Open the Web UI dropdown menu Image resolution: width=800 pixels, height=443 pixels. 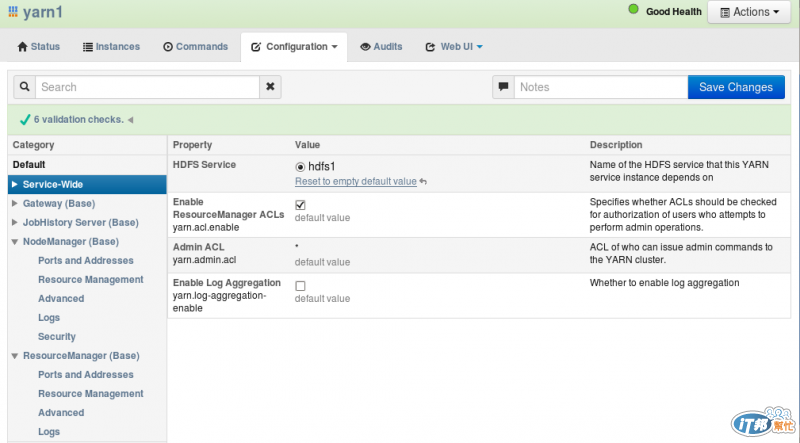click(454, 47)
